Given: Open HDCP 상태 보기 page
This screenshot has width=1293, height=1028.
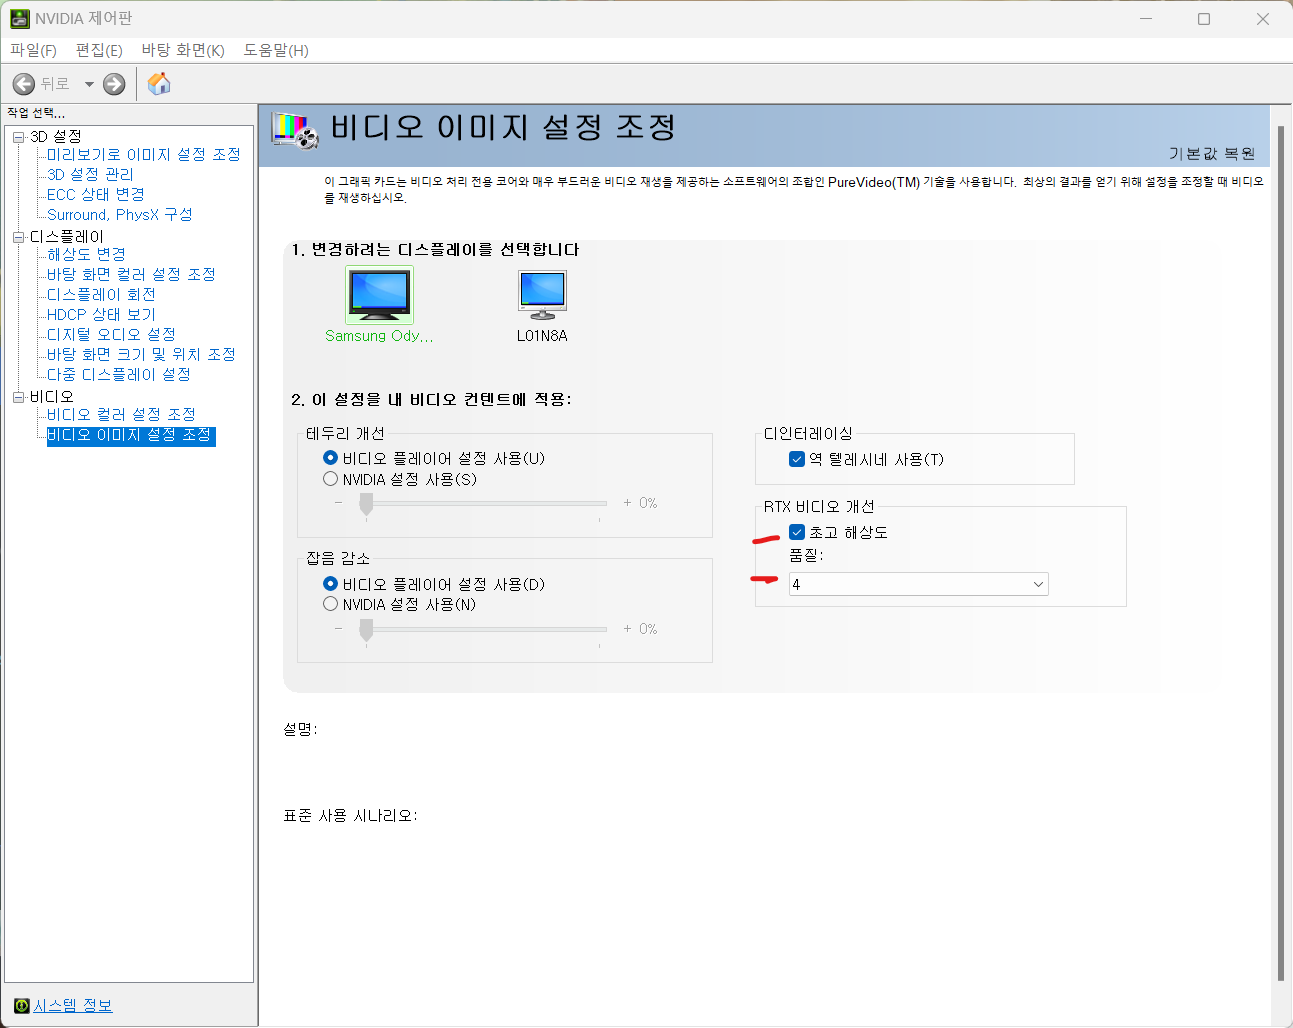Looking at the screenshot, I should coord(101,314).
